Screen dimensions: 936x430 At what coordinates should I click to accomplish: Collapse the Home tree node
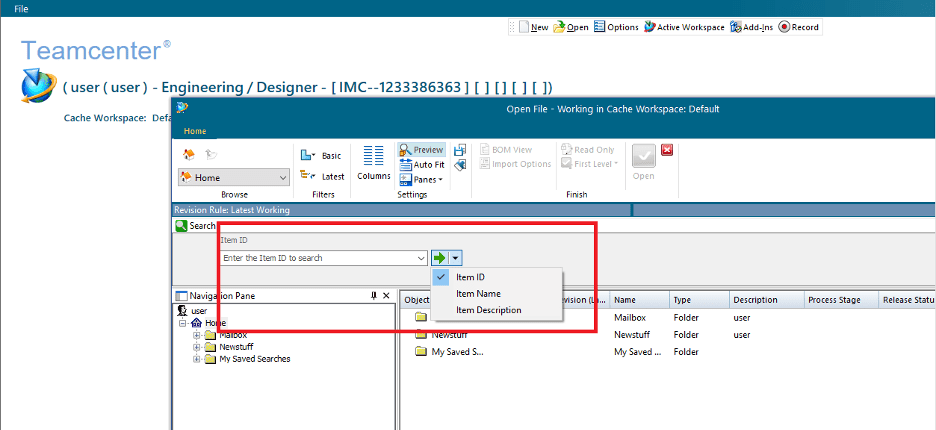coord(183,323)
